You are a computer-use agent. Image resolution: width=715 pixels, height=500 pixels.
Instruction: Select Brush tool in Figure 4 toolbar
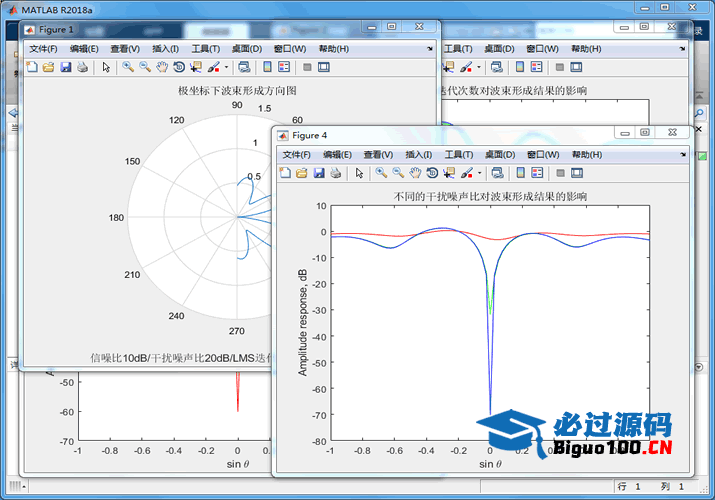coord(466,173)
